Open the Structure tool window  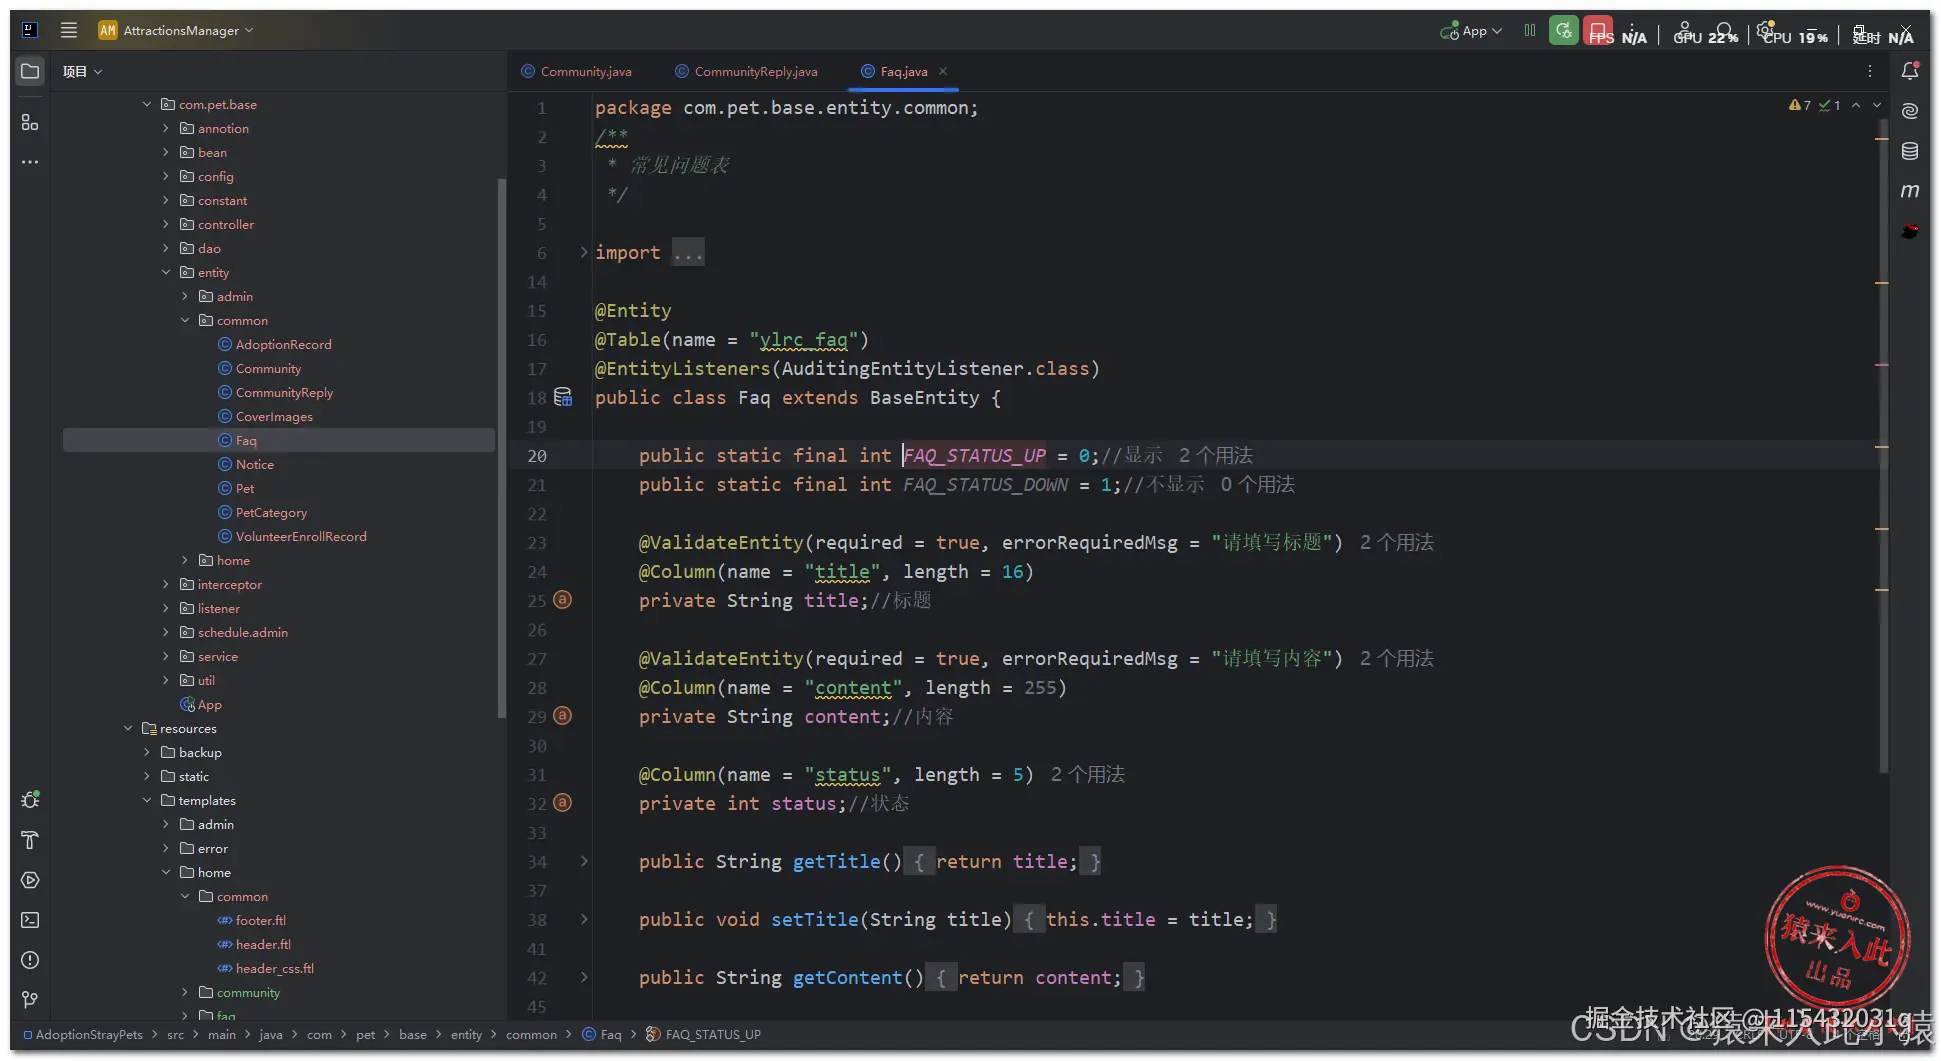30,122
